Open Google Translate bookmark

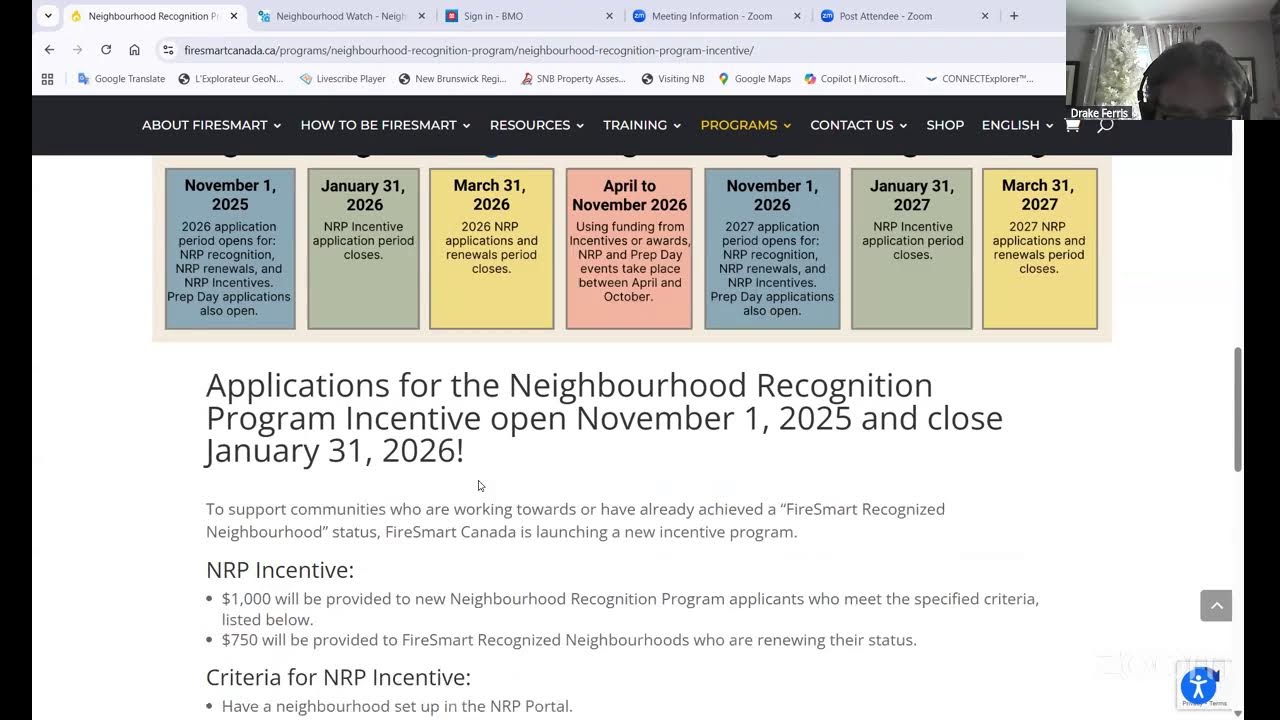121,78
